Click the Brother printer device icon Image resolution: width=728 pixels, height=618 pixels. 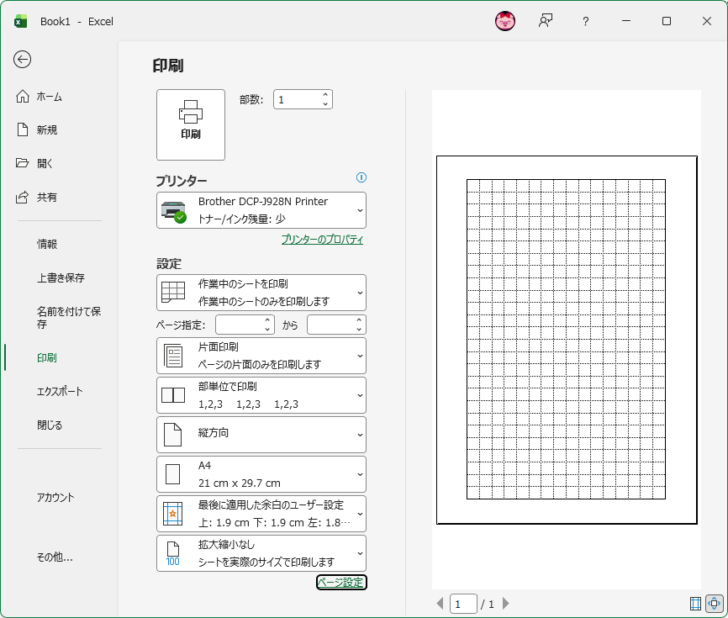click(x=173, y=212)
